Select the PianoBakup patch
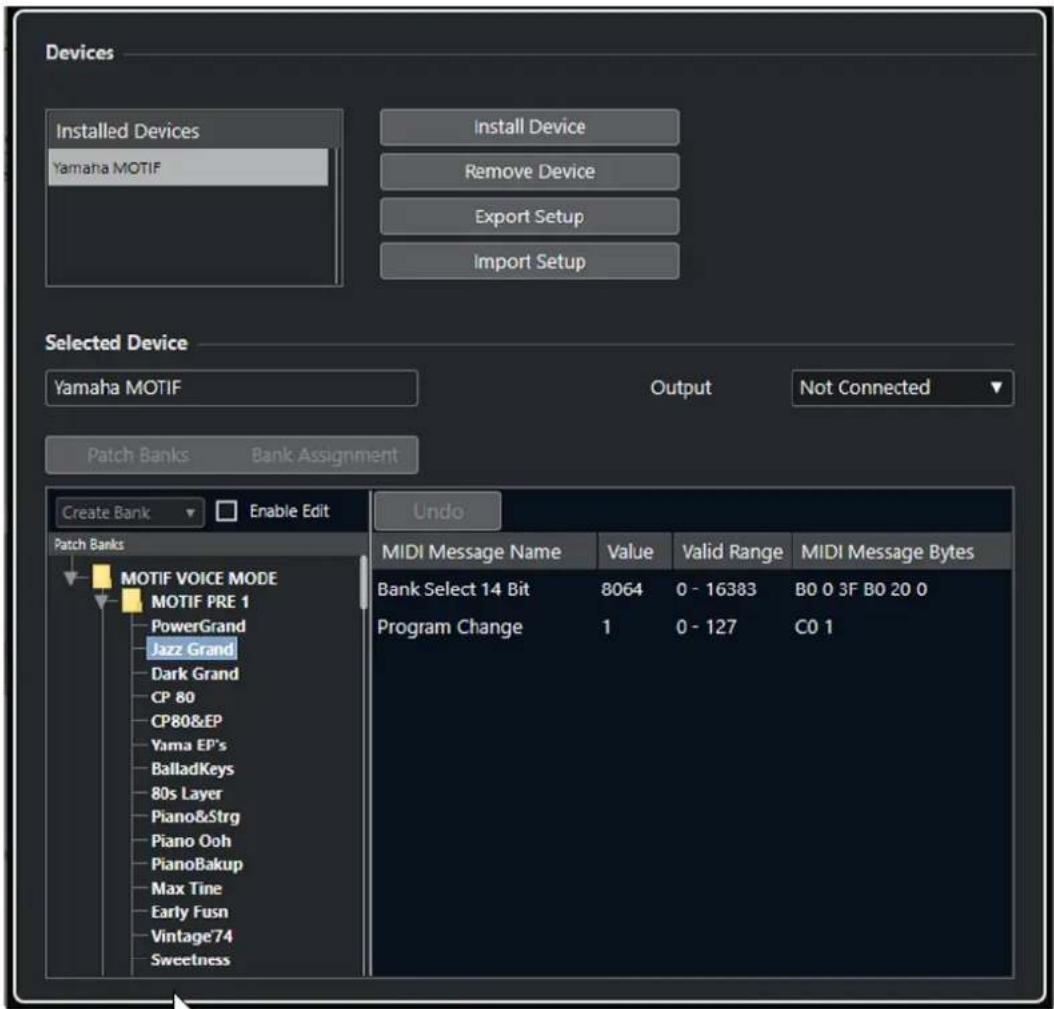Viewport: 1054px width, 1009px height. click(197, 864)
